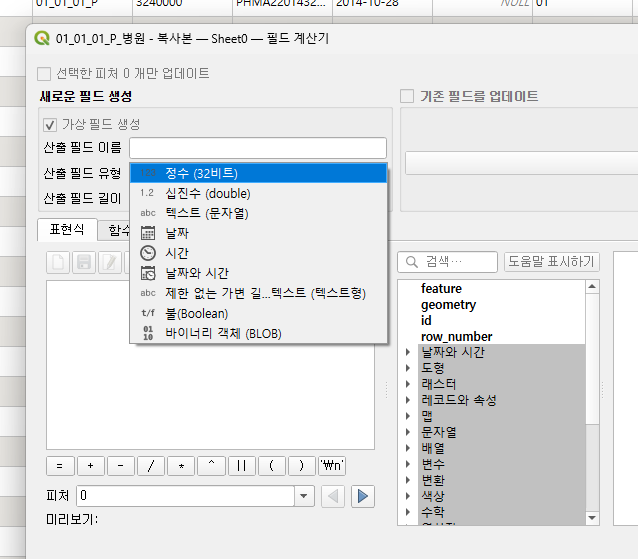Insert the '-' operator
This screenshot has width=638, height=559.
[x=120, y=466]
